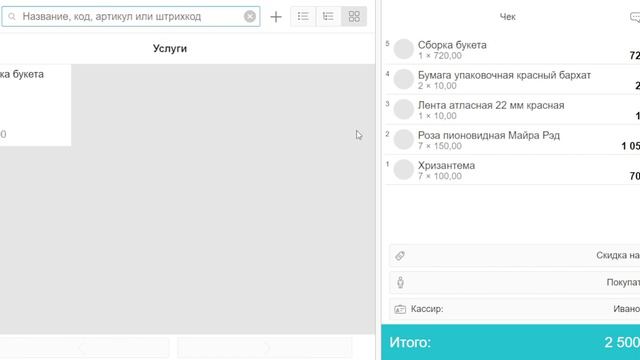Select Лента атласная 22 мм красная row
Viewport: 640px width, 360px height.
512,109
